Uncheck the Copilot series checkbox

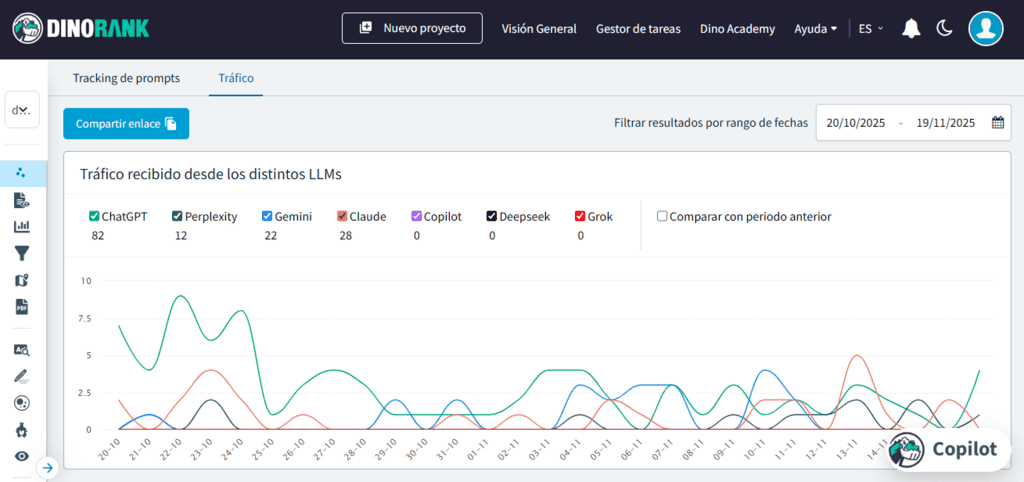pos(416,217)
